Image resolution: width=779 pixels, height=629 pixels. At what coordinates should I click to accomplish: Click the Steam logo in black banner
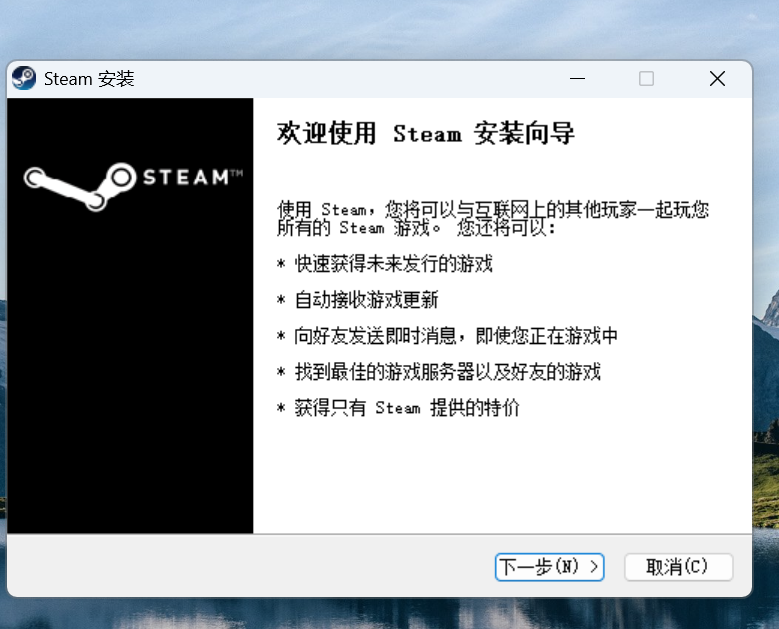(133, 185)
